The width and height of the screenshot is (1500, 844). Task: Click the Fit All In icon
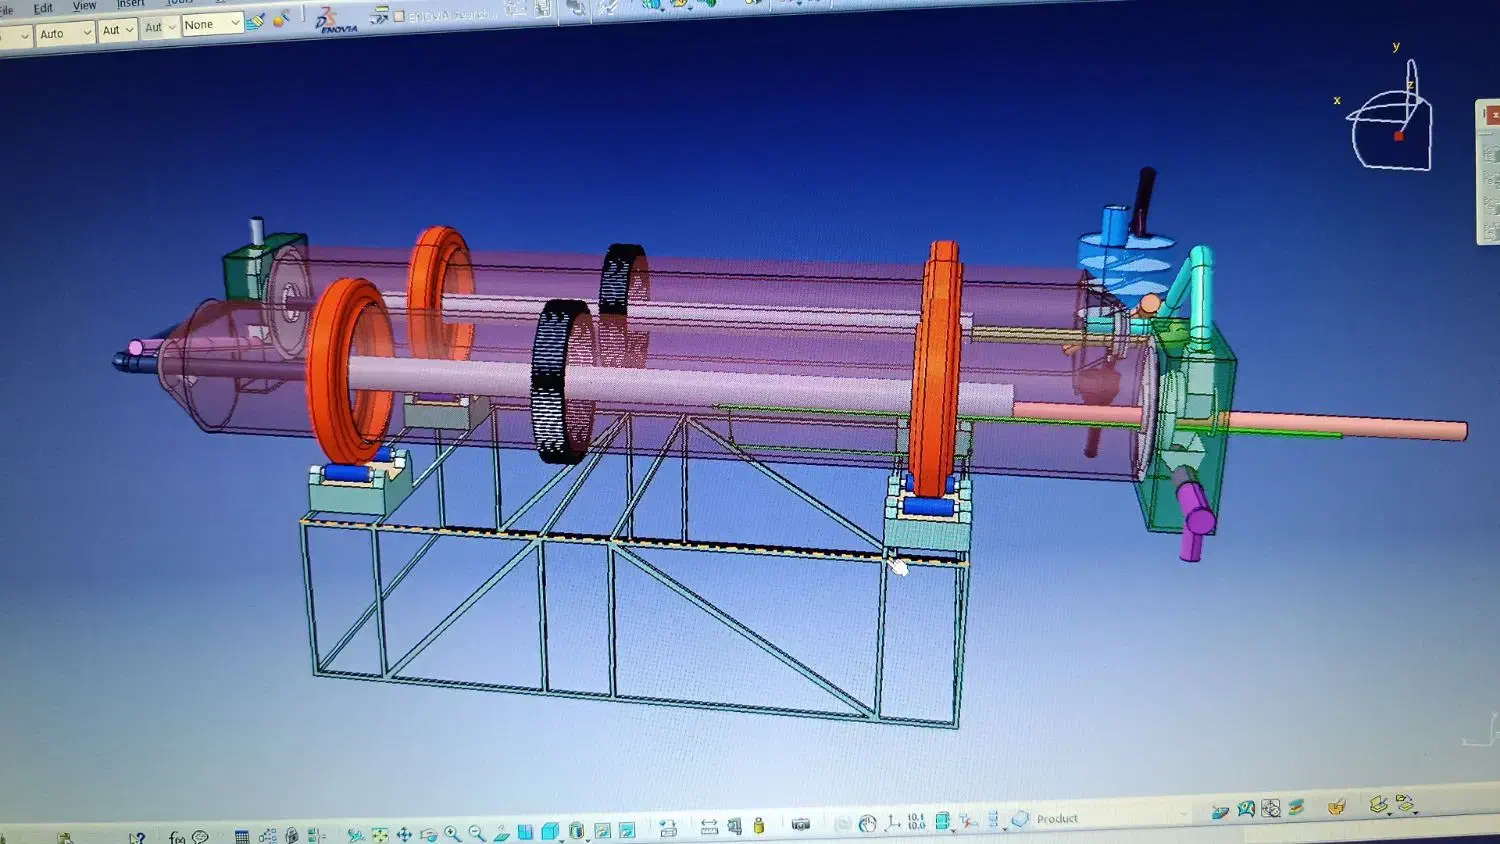pos(380,835)
